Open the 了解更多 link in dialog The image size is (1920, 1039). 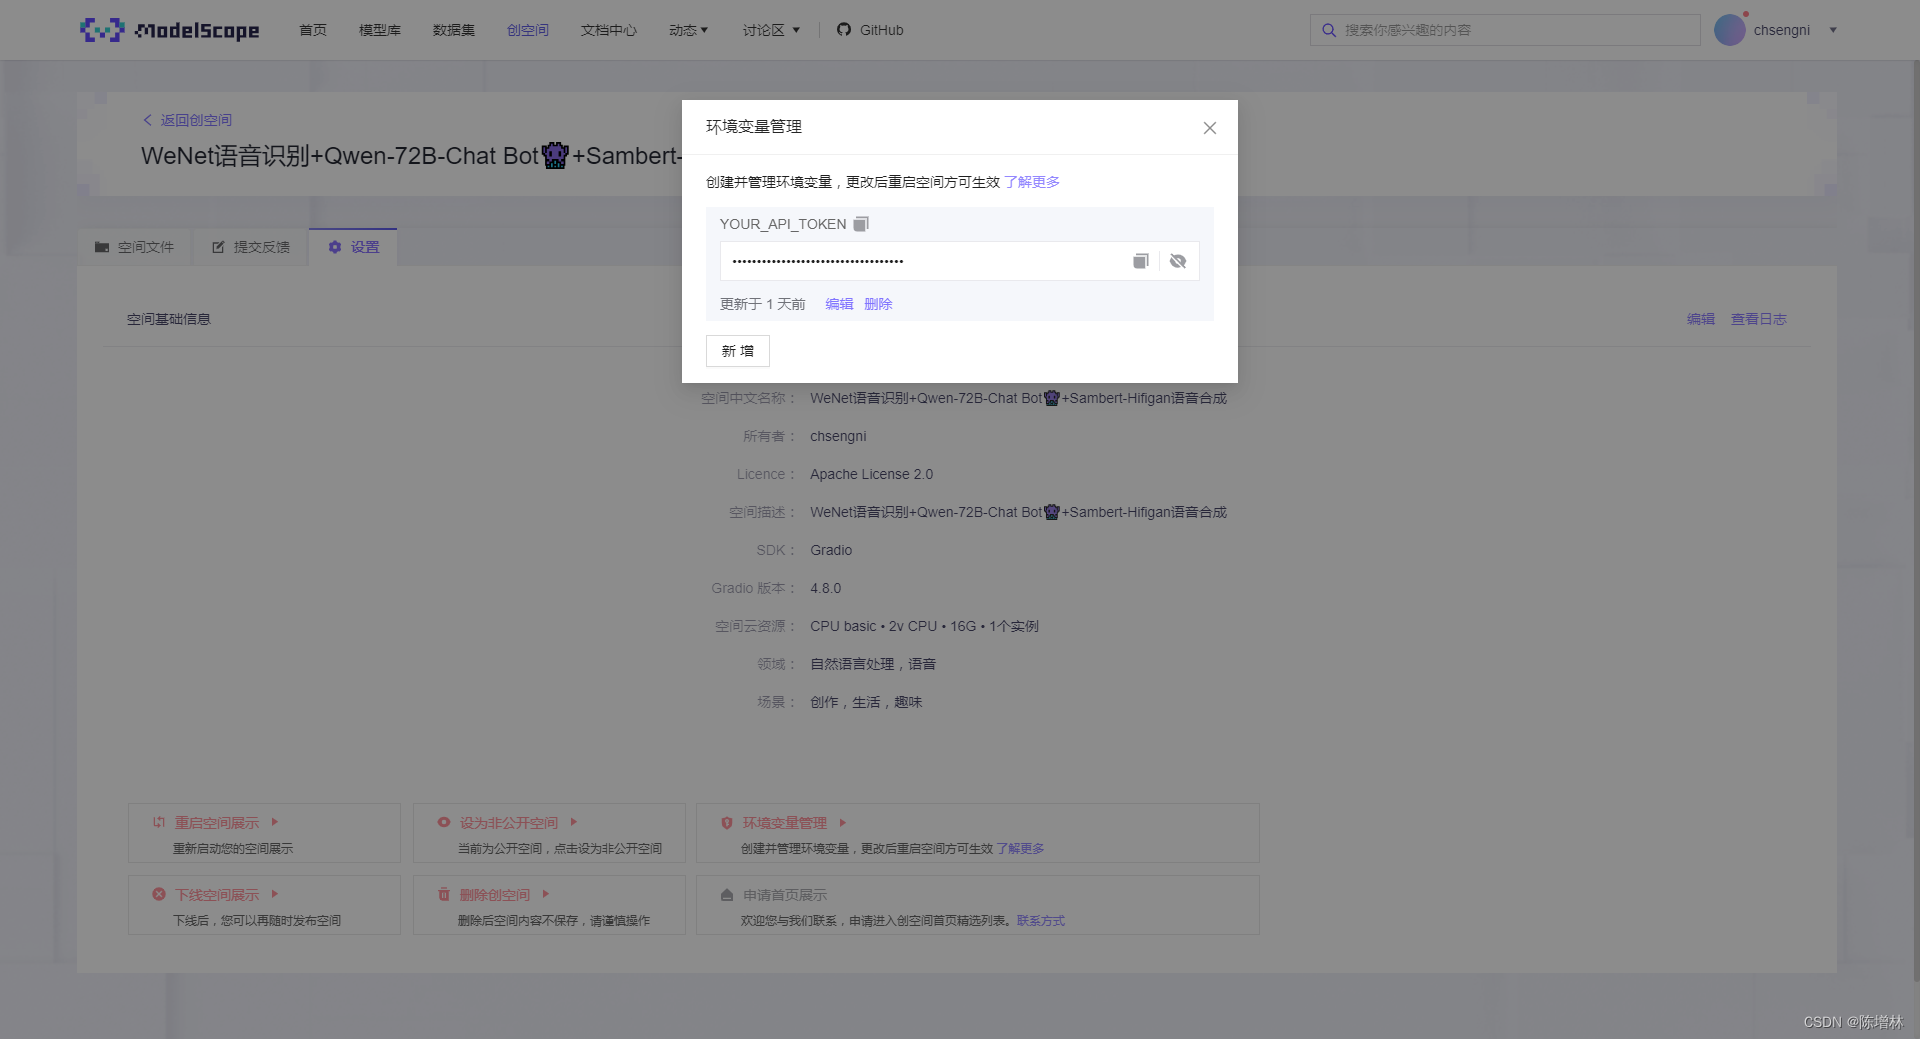tap(1032, 182)
